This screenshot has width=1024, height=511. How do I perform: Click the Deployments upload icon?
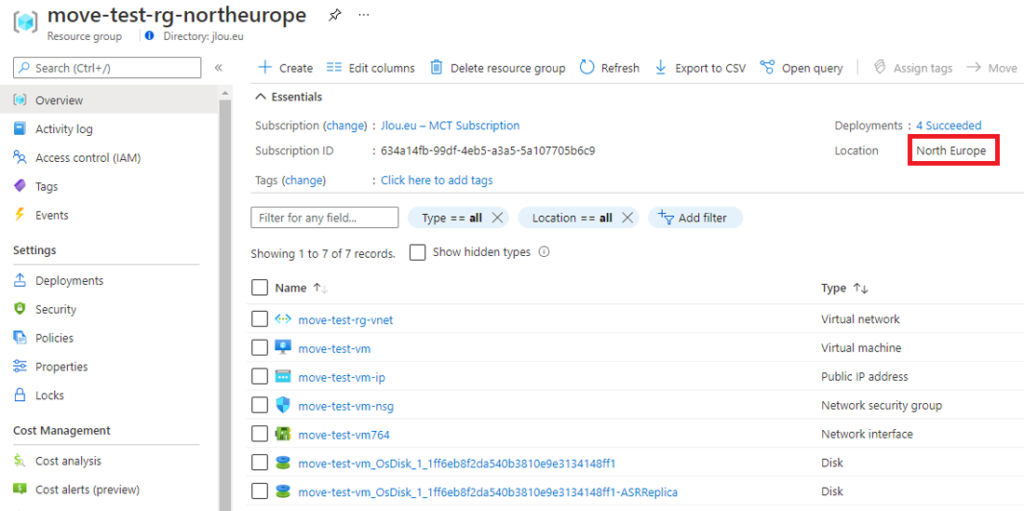point(20,280)
